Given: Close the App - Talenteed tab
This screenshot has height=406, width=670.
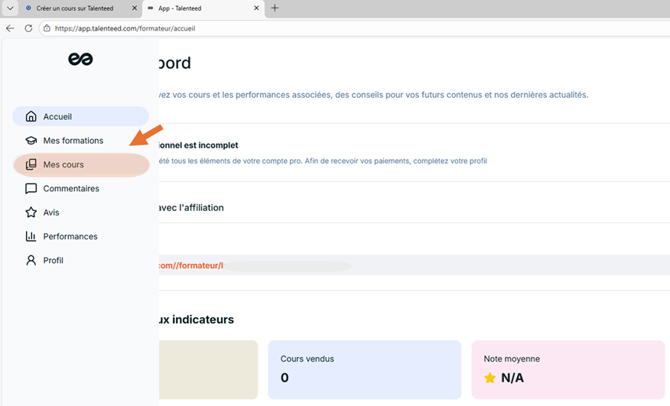Looking at the screenshot, I should [x=256, y=8].
